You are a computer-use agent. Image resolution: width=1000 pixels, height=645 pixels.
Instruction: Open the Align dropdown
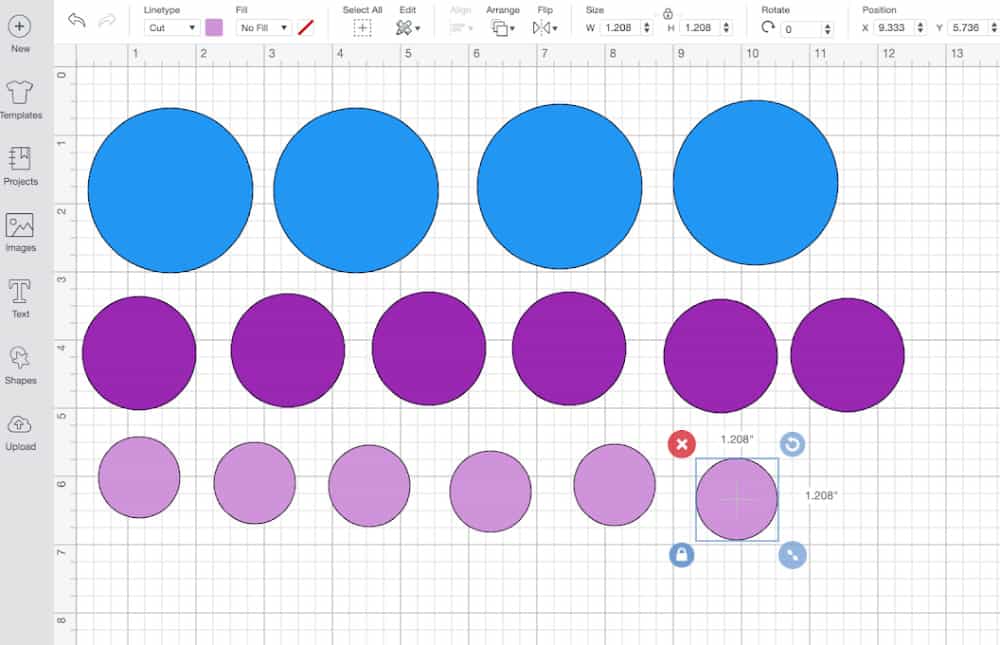click(x=461, y=27)
